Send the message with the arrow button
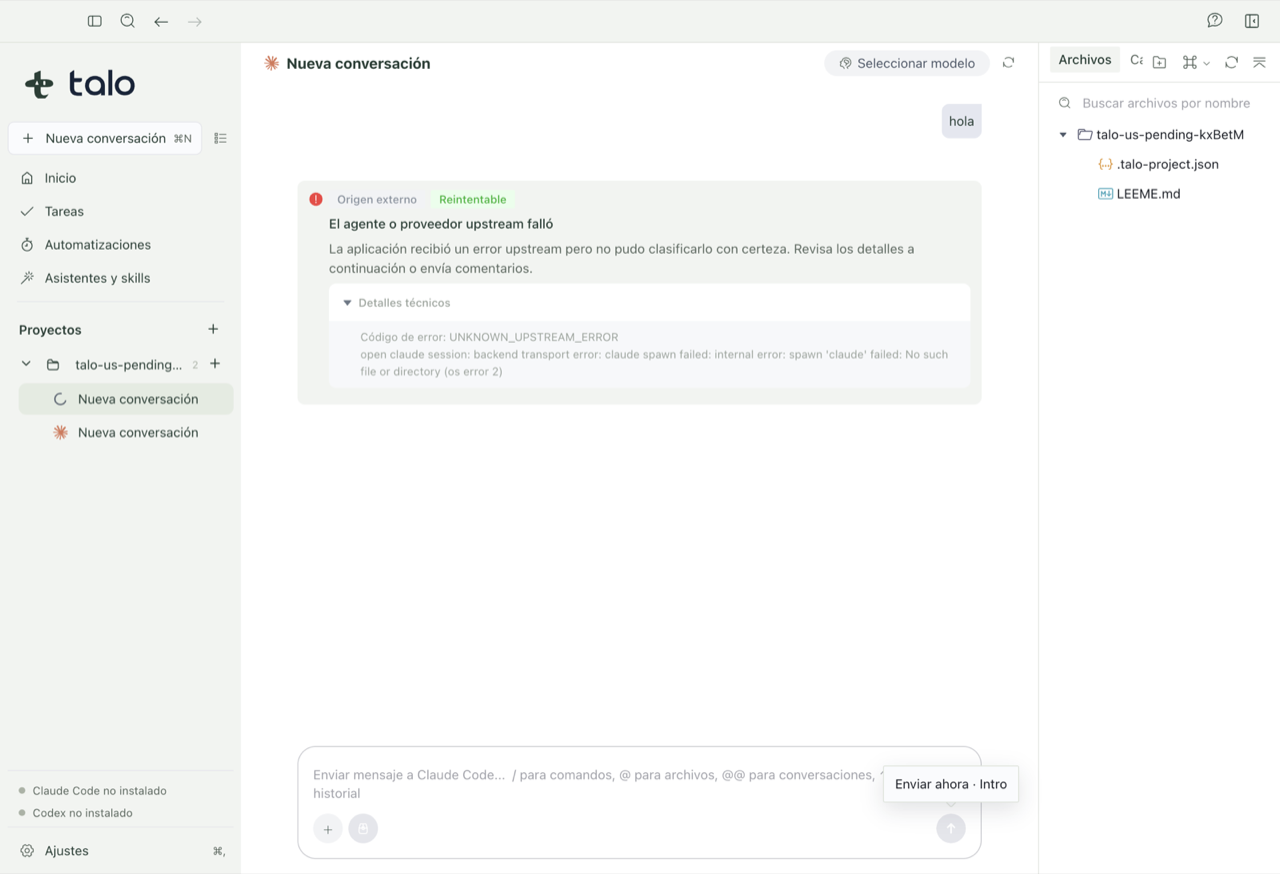The image size is (1280, 874). [951, 828]
